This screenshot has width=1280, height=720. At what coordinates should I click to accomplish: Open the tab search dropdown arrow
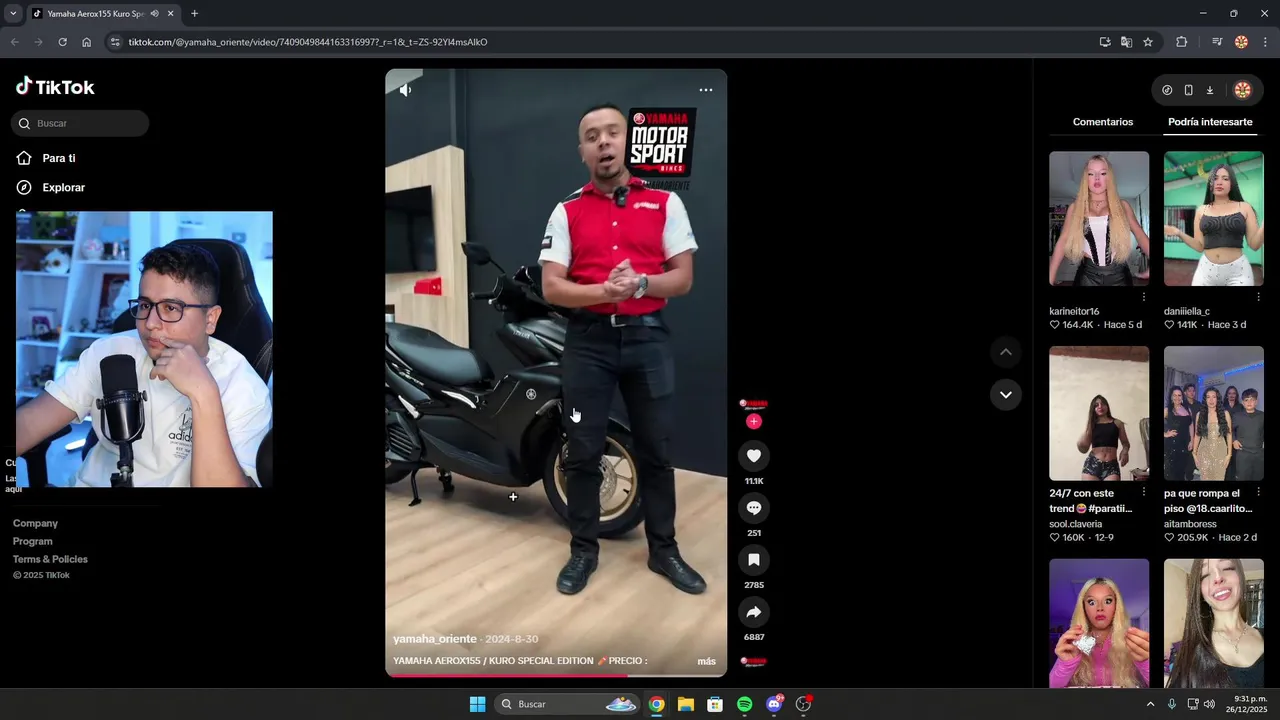coord(13,14)
